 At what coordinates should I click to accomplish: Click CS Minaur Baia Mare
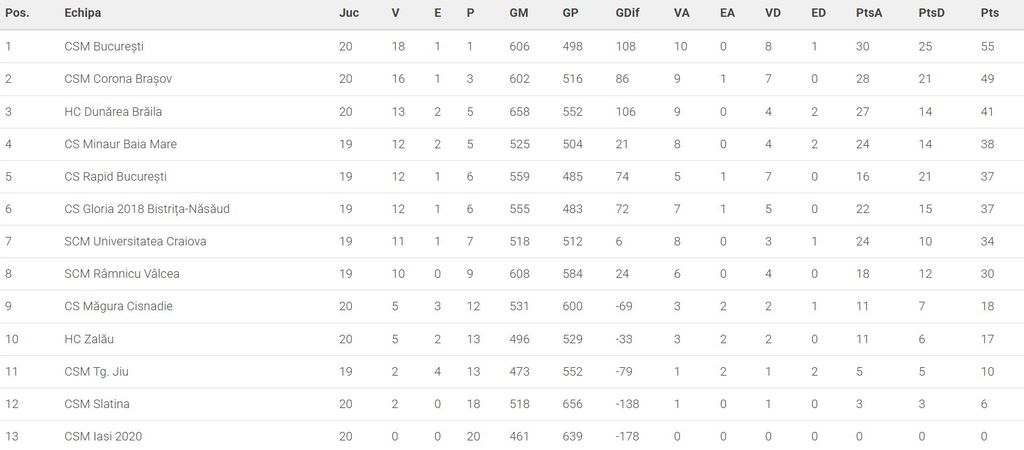120,144
